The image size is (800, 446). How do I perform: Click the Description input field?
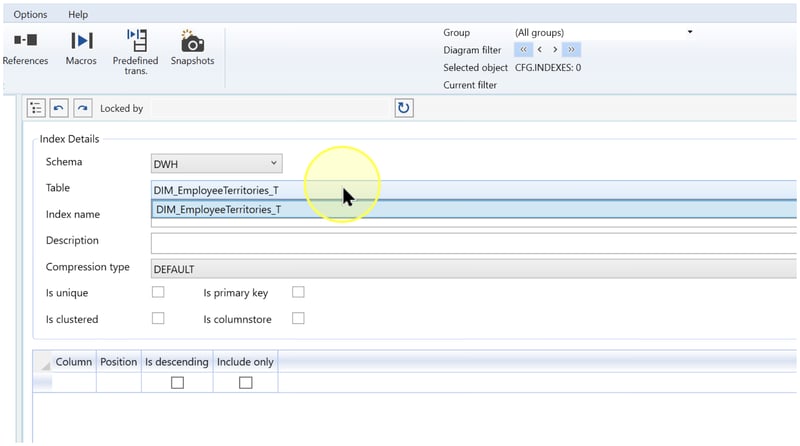pos(473,243)
